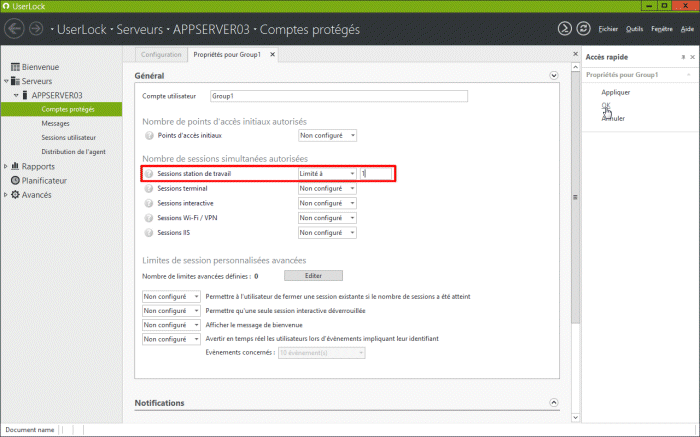Open the Outils menu
The height and width of the screenshot is (437, 700).
tap(634, 29)
